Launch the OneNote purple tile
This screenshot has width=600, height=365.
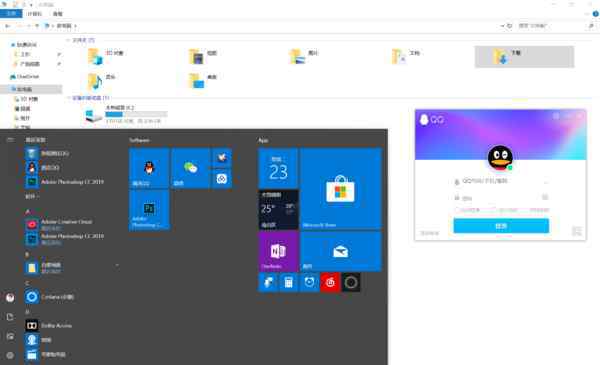tap(279, 251)
